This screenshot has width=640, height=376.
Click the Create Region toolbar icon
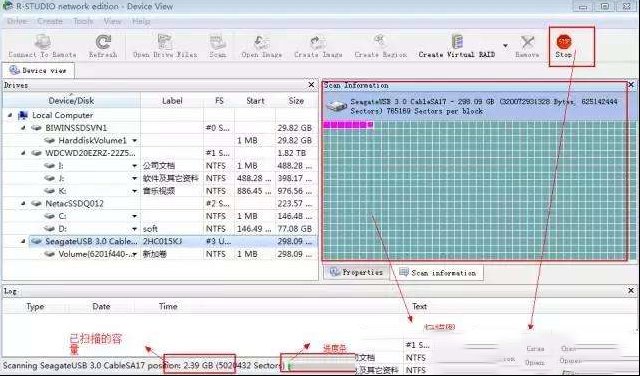coord(380,46)
